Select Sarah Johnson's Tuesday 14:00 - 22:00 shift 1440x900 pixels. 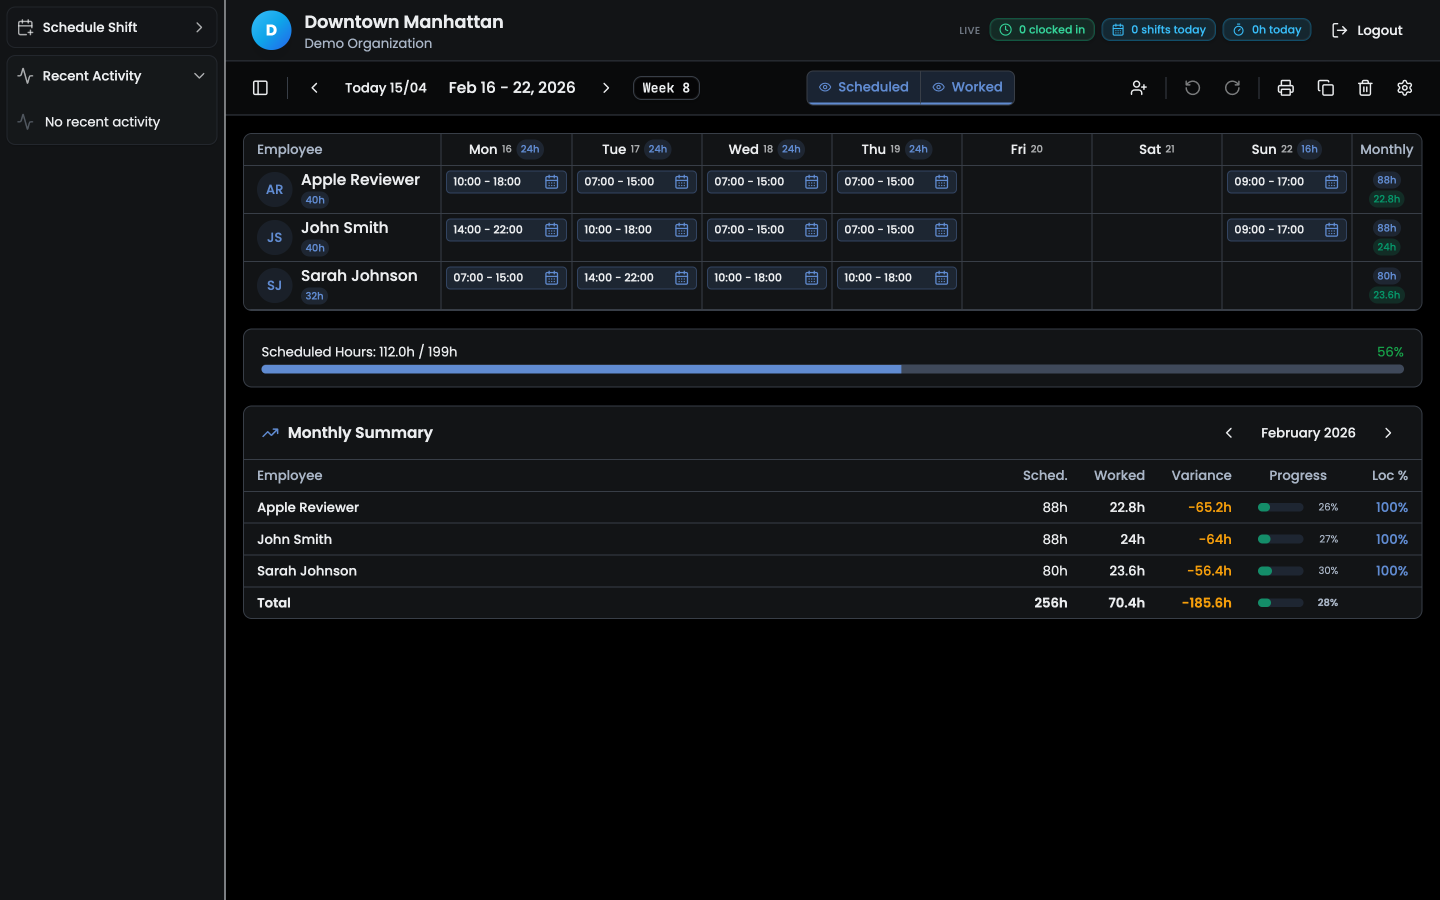[x=620, y=278]
